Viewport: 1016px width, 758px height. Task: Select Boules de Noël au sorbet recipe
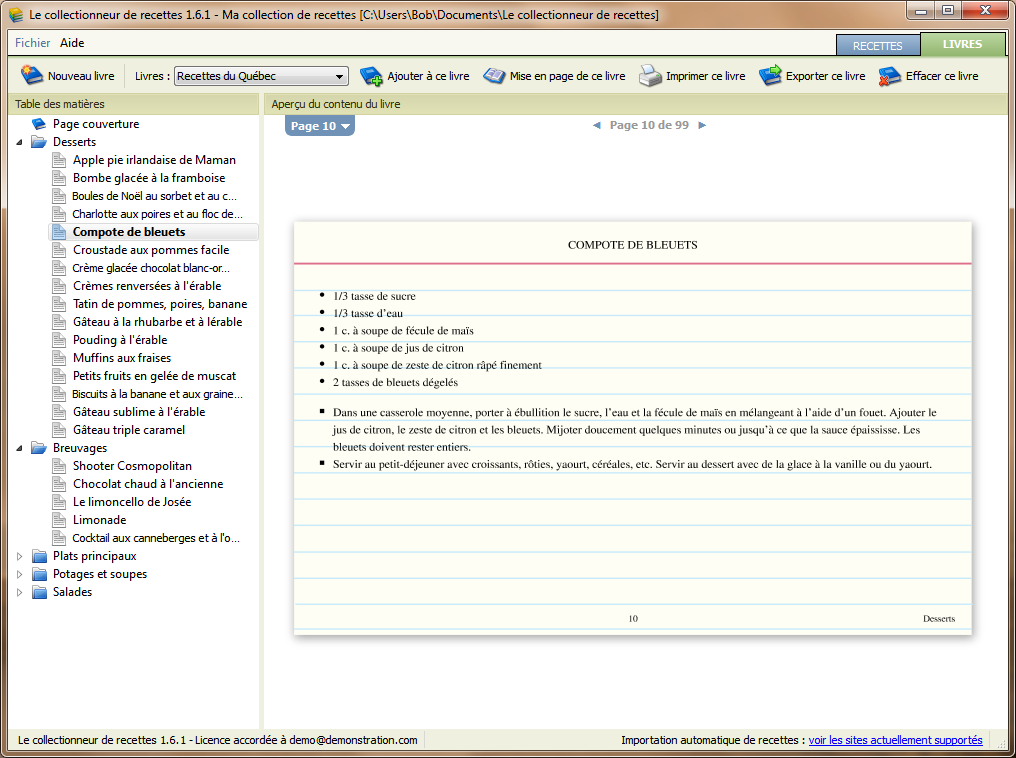pos(154,196)
